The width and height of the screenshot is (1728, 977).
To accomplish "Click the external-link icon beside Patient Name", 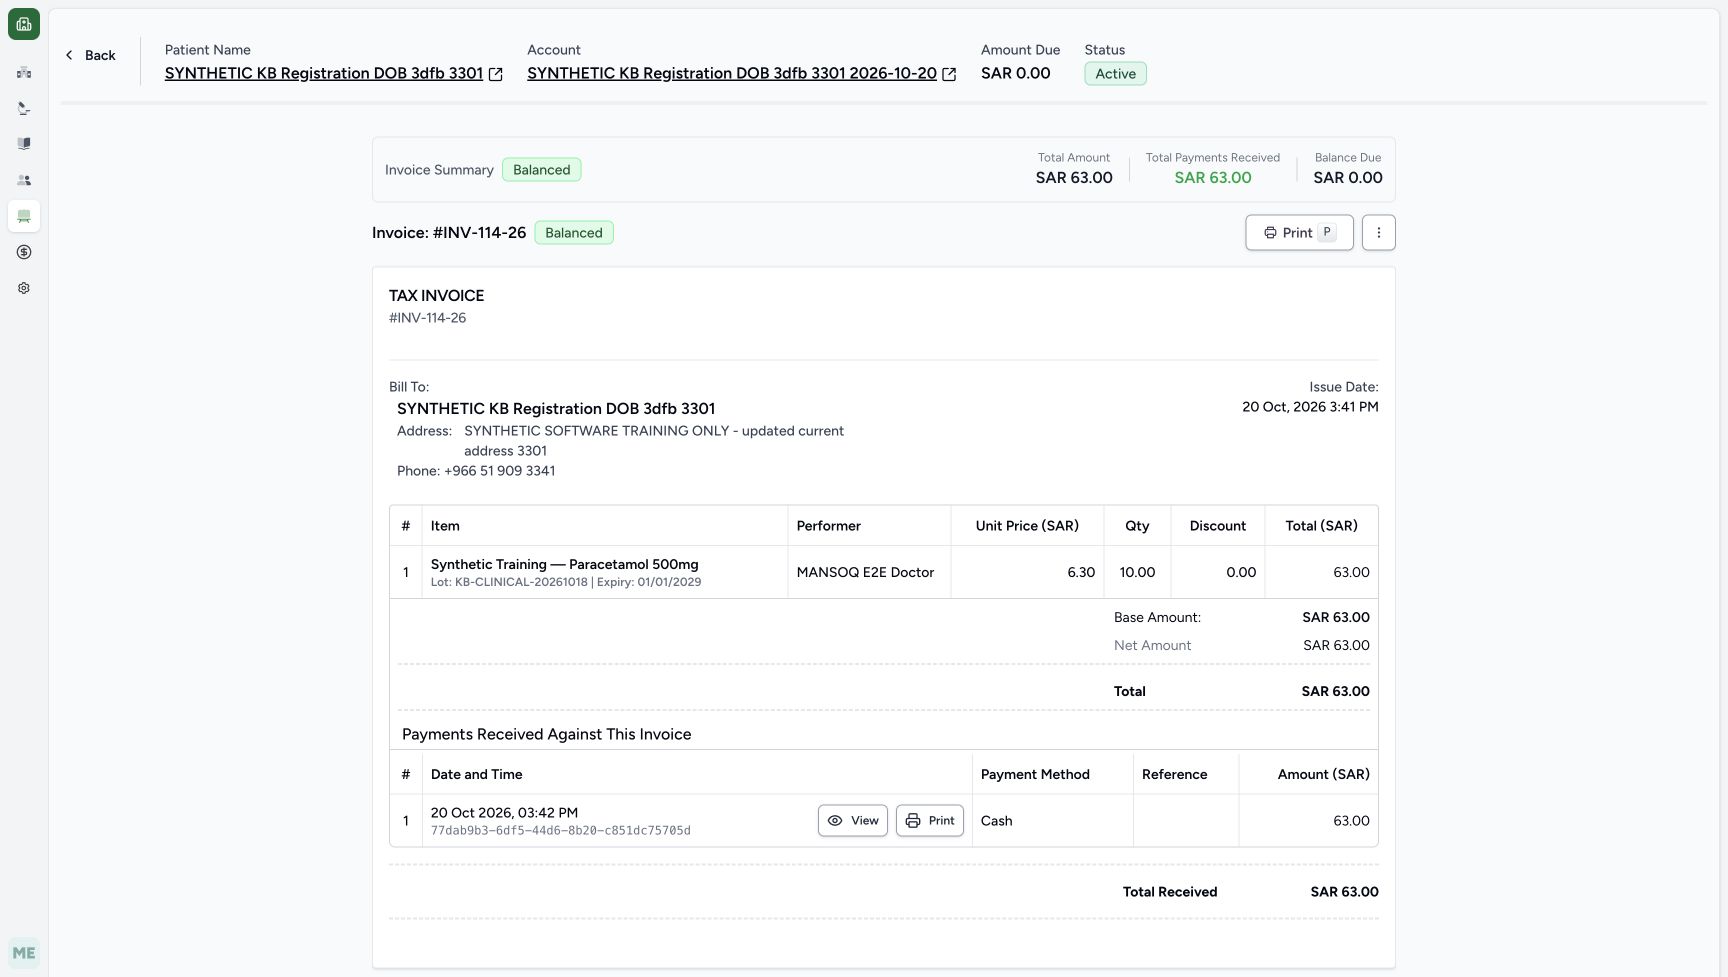I will pyautogui.click(x=495, y=74).
